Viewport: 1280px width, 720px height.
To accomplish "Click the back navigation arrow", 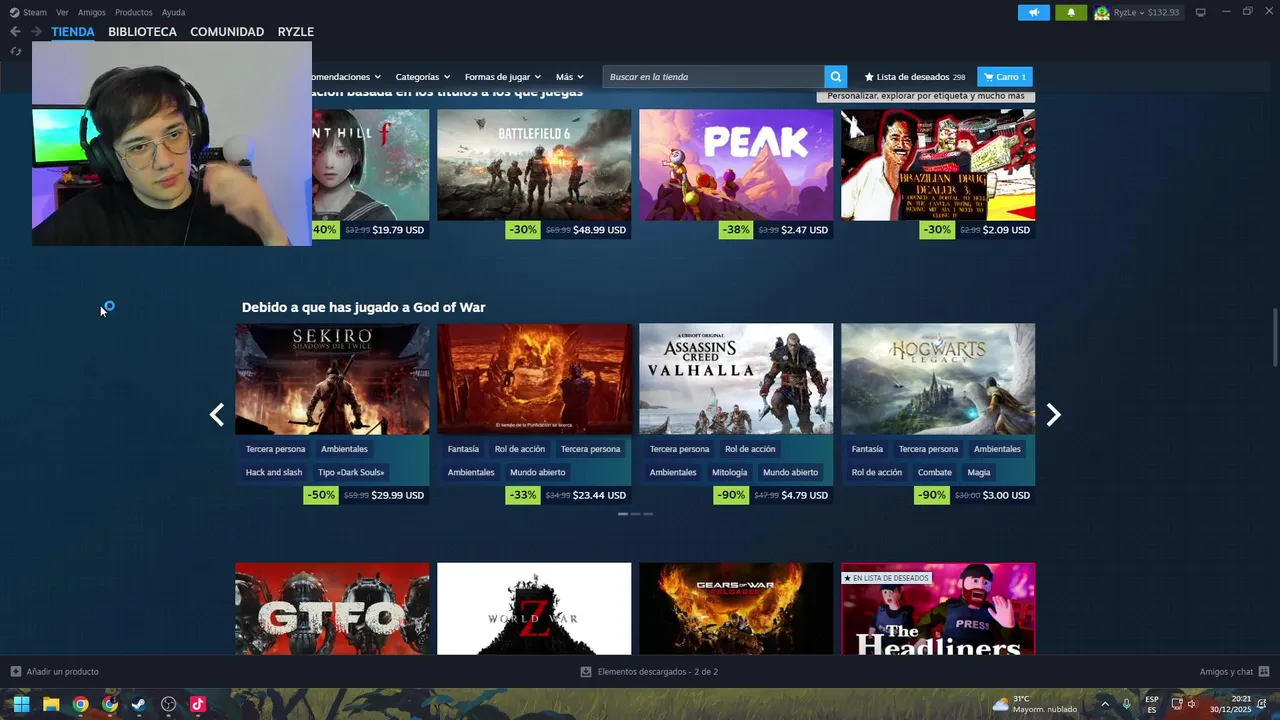I will pyautogui.click(x=15, y=32).
